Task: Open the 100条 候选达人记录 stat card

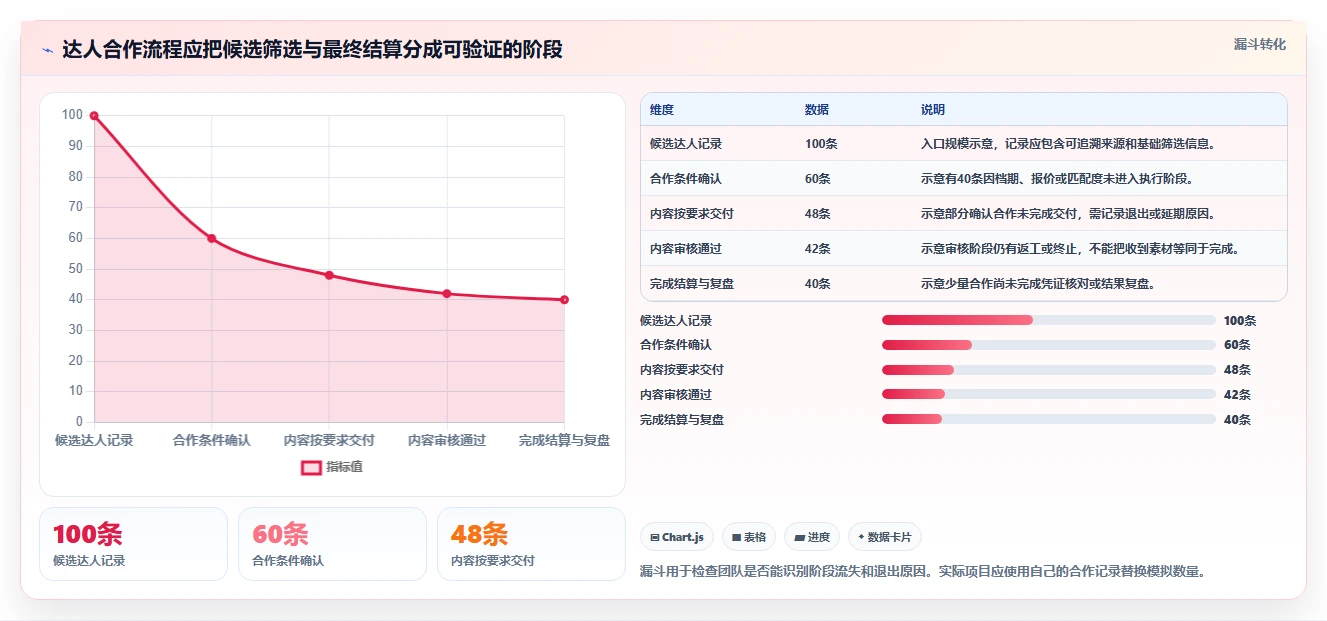Action: (133, 544)
